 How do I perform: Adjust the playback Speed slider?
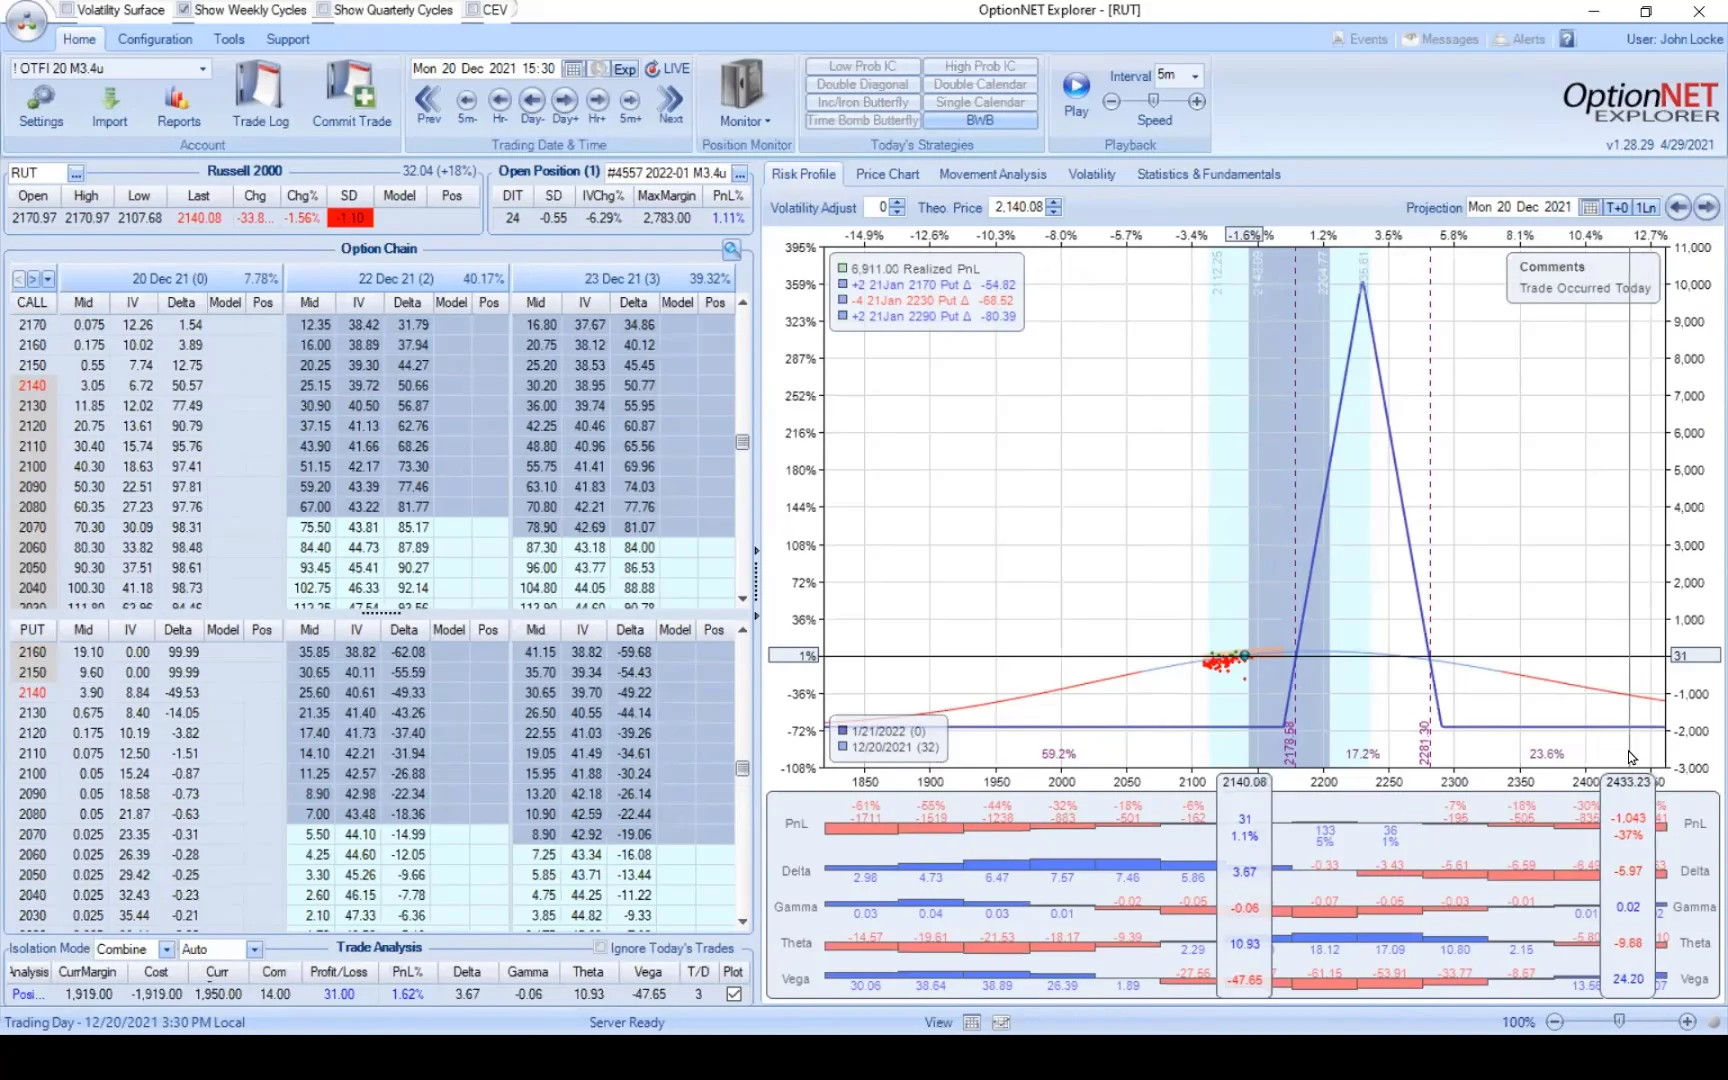(x=1153, y=101)
